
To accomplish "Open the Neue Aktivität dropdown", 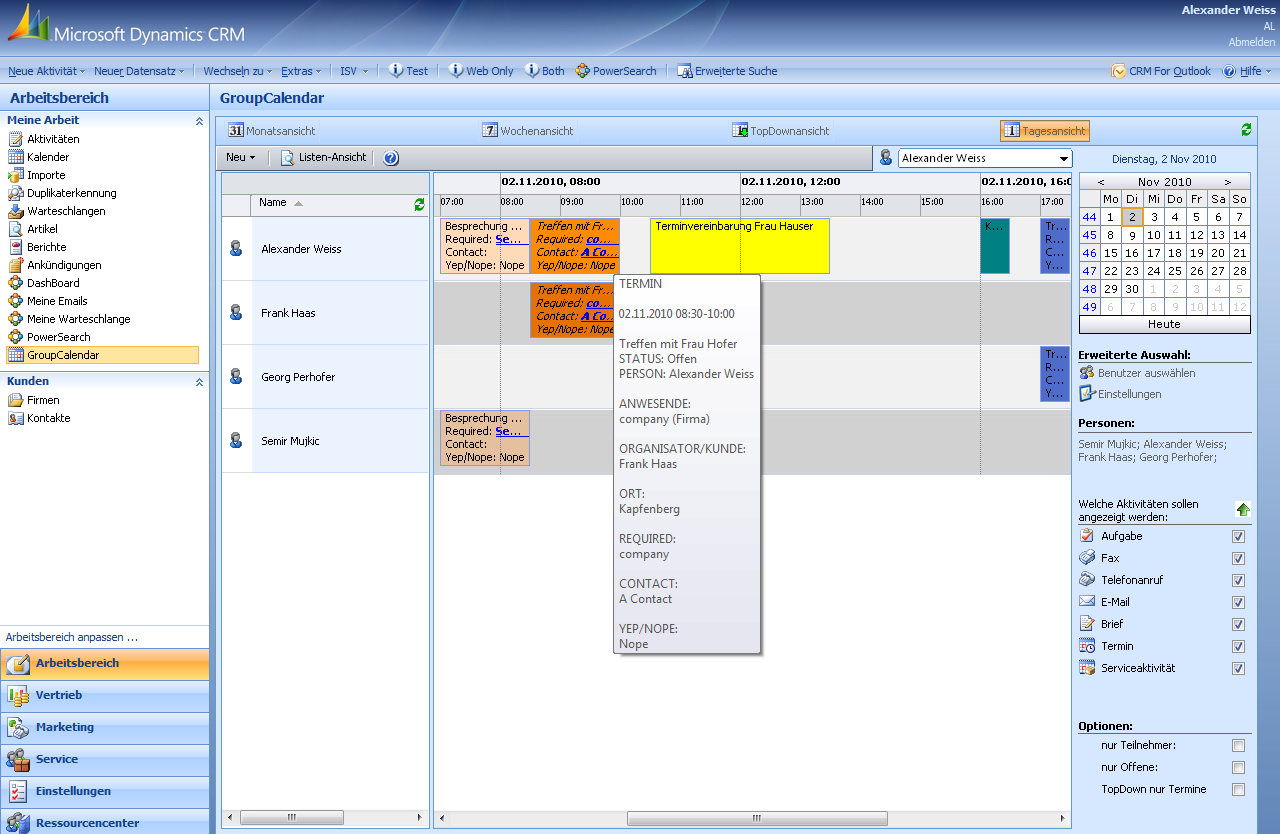I will pyautogui.click(x=47, y=71).
